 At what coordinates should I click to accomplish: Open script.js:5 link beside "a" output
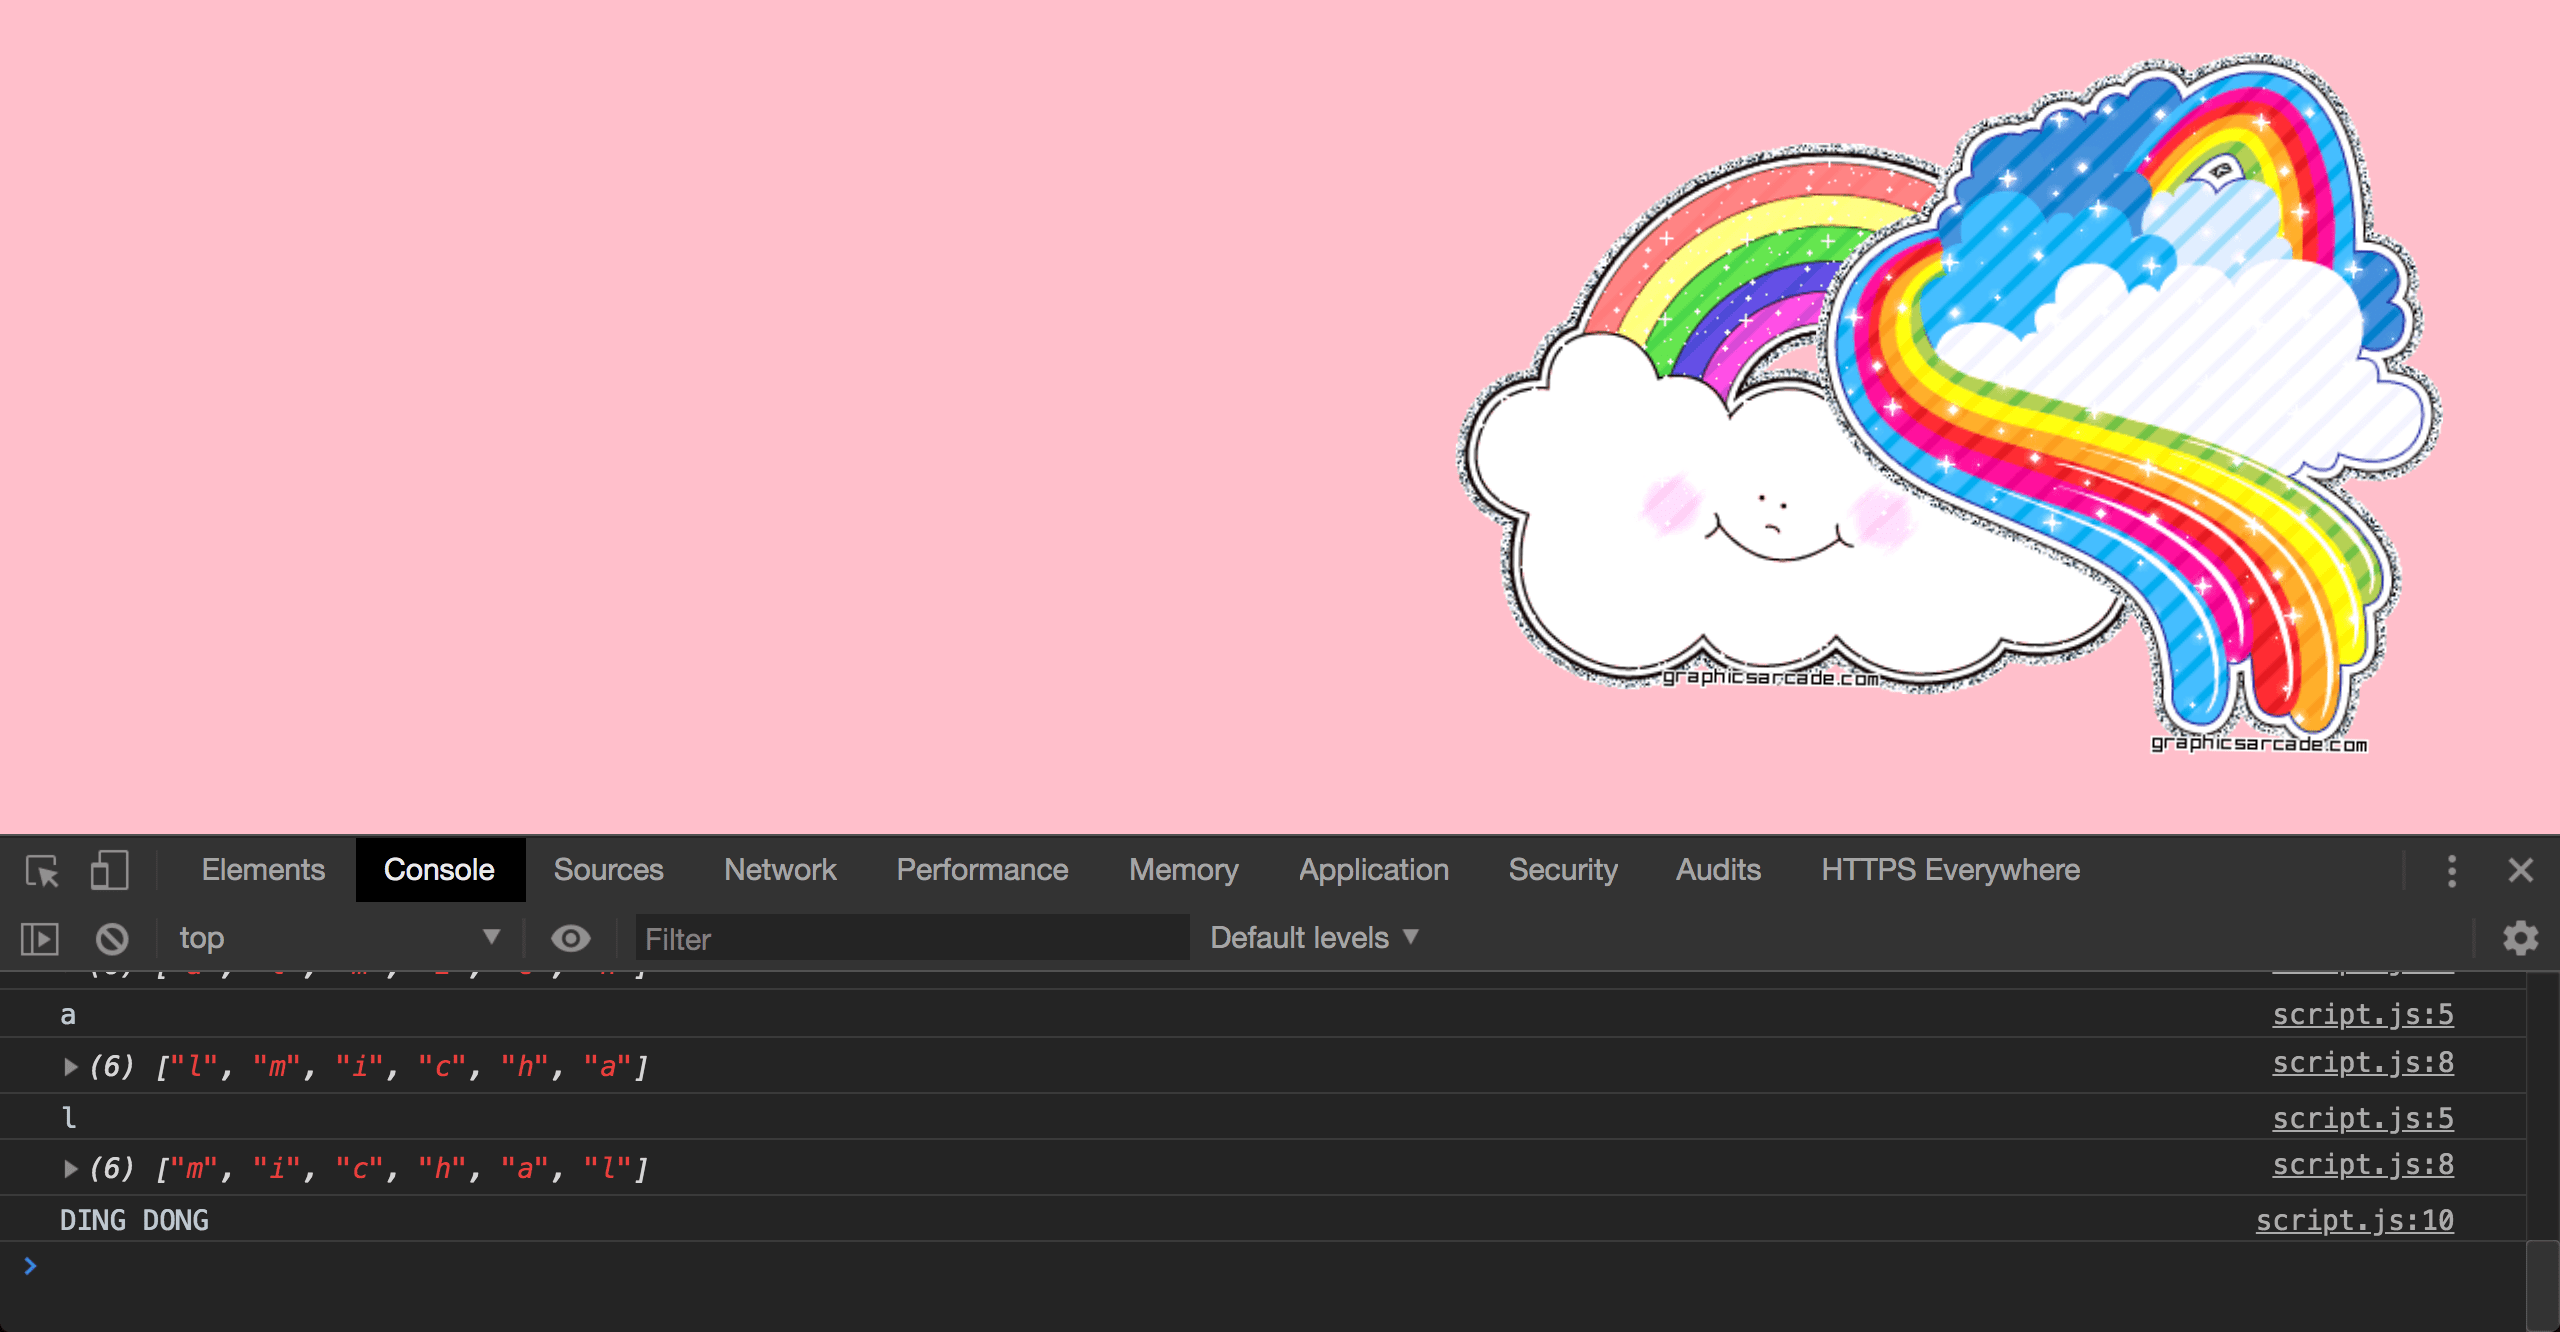point(2362,1015)
